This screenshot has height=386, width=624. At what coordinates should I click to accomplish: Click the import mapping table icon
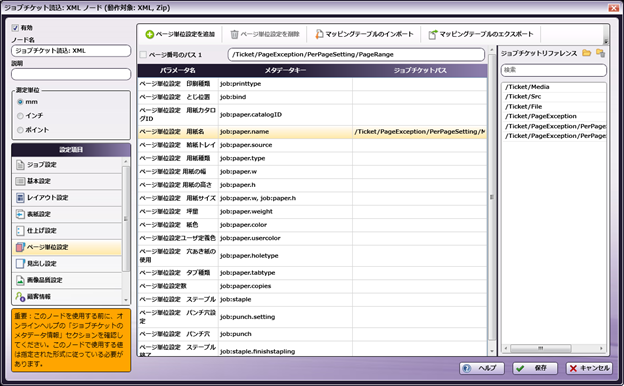pos(319,35)
